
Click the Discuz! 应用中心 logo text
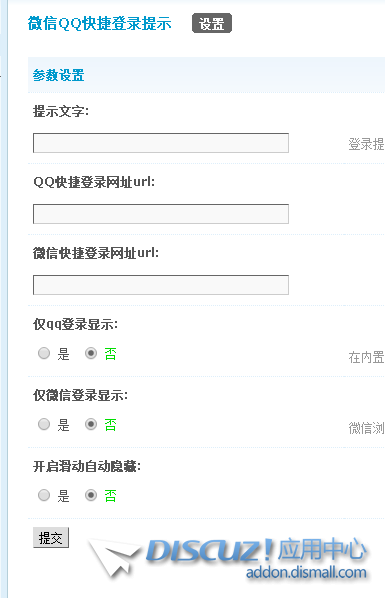coord(256,550)
